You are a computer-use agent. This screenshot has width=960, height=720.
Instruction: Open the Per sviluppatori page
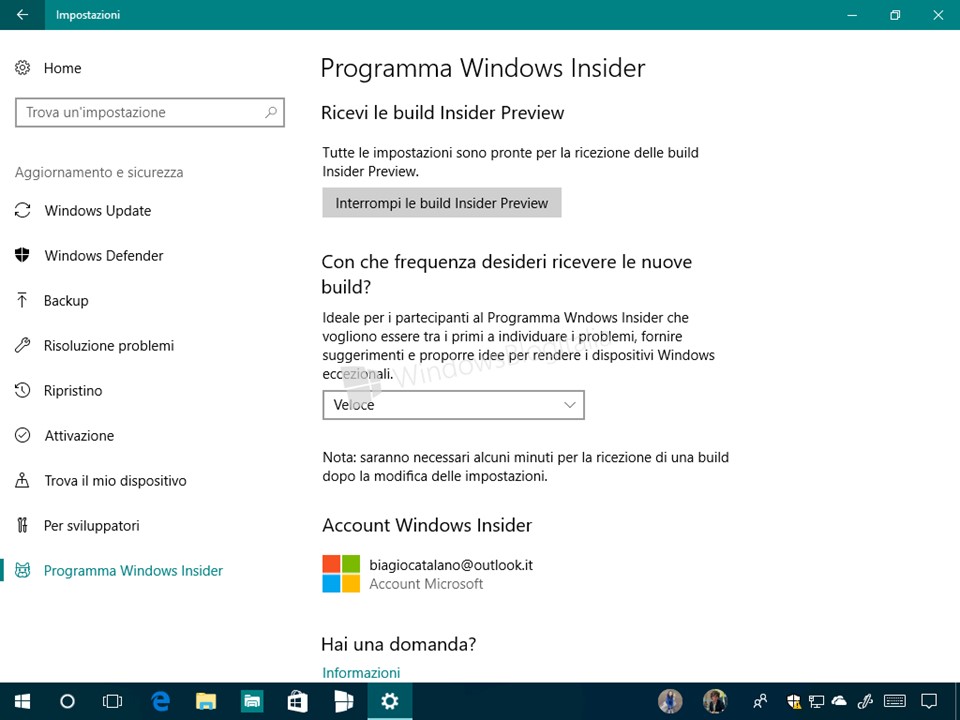(x=92, y=525)
